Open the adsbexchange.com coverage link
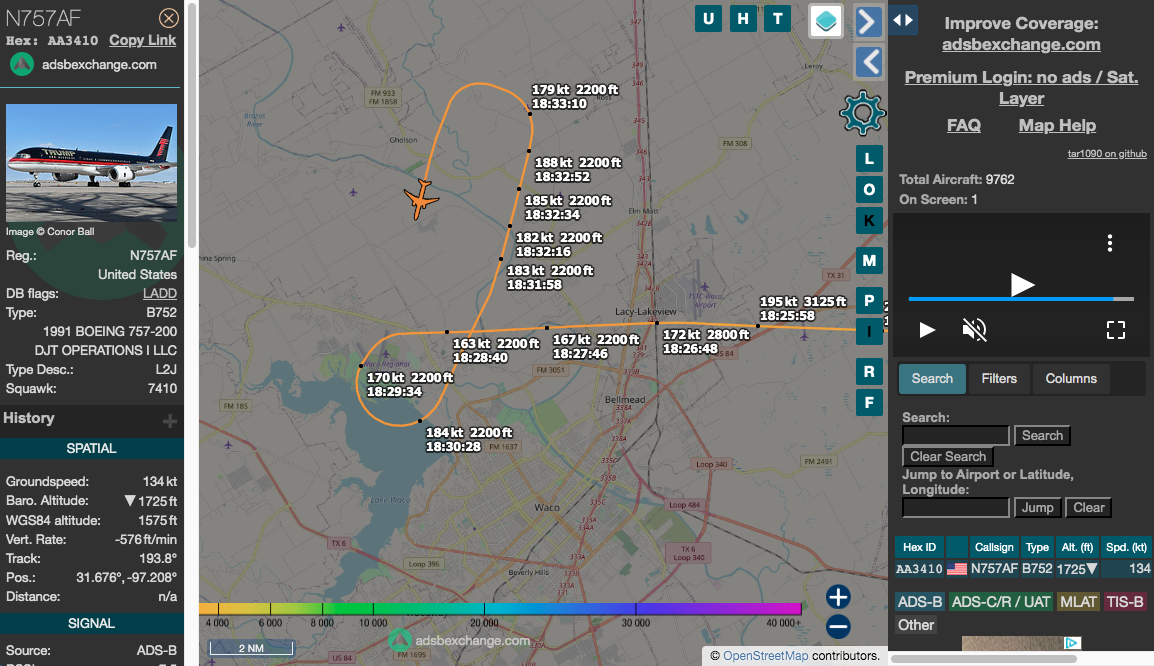The width and height of the screenshot is (1154, 666). coord(1021,44)
